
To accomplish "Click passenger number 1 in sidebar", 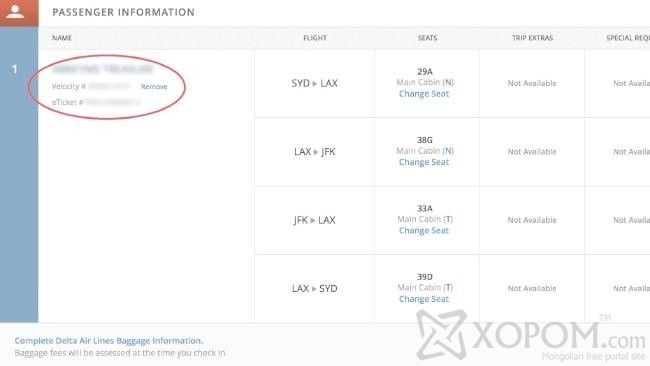I will 15,69.
